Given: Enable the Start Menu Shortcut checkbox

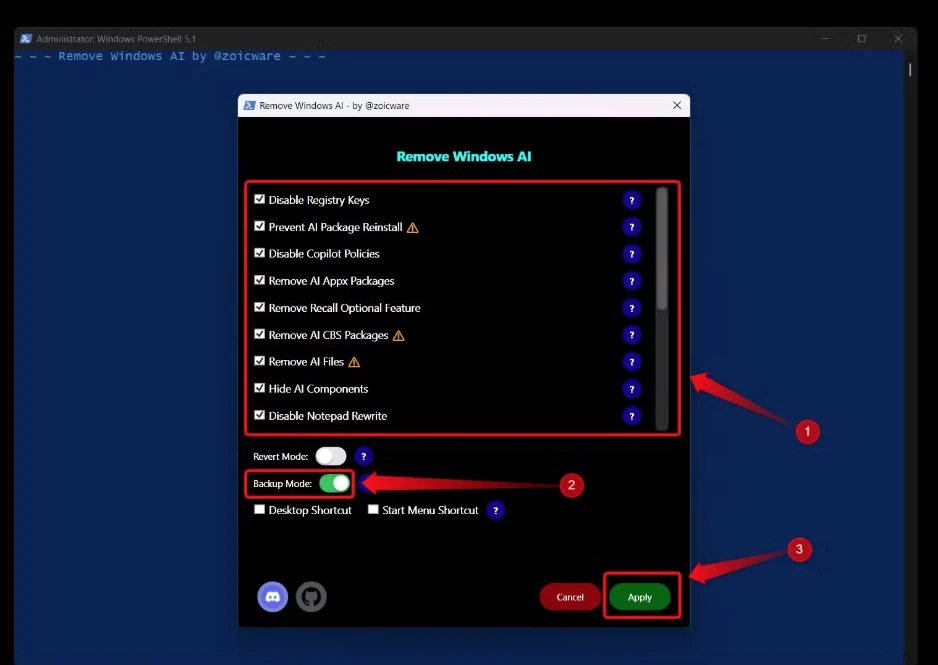Looking at the screenshot, I should pyautogui.click(x=373, y=510).
